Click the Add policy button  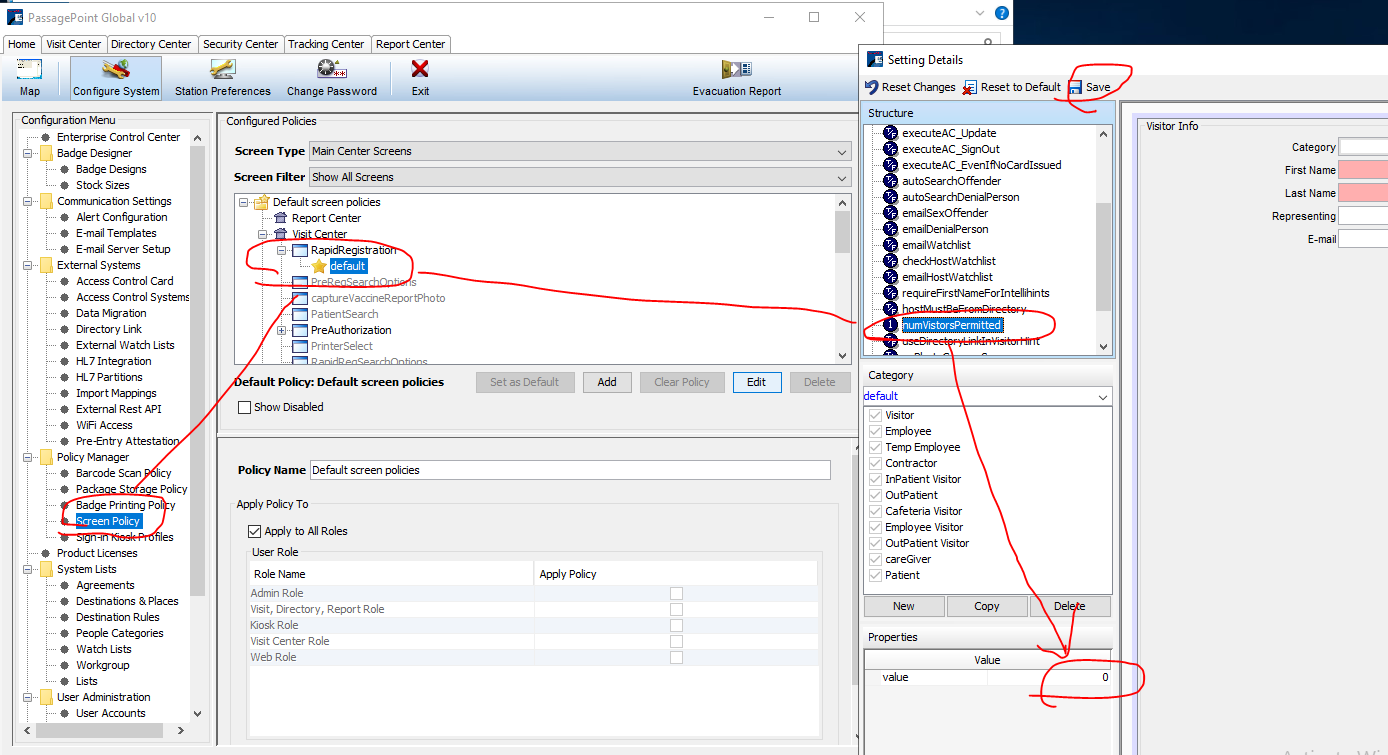click(x=607, y=382)
